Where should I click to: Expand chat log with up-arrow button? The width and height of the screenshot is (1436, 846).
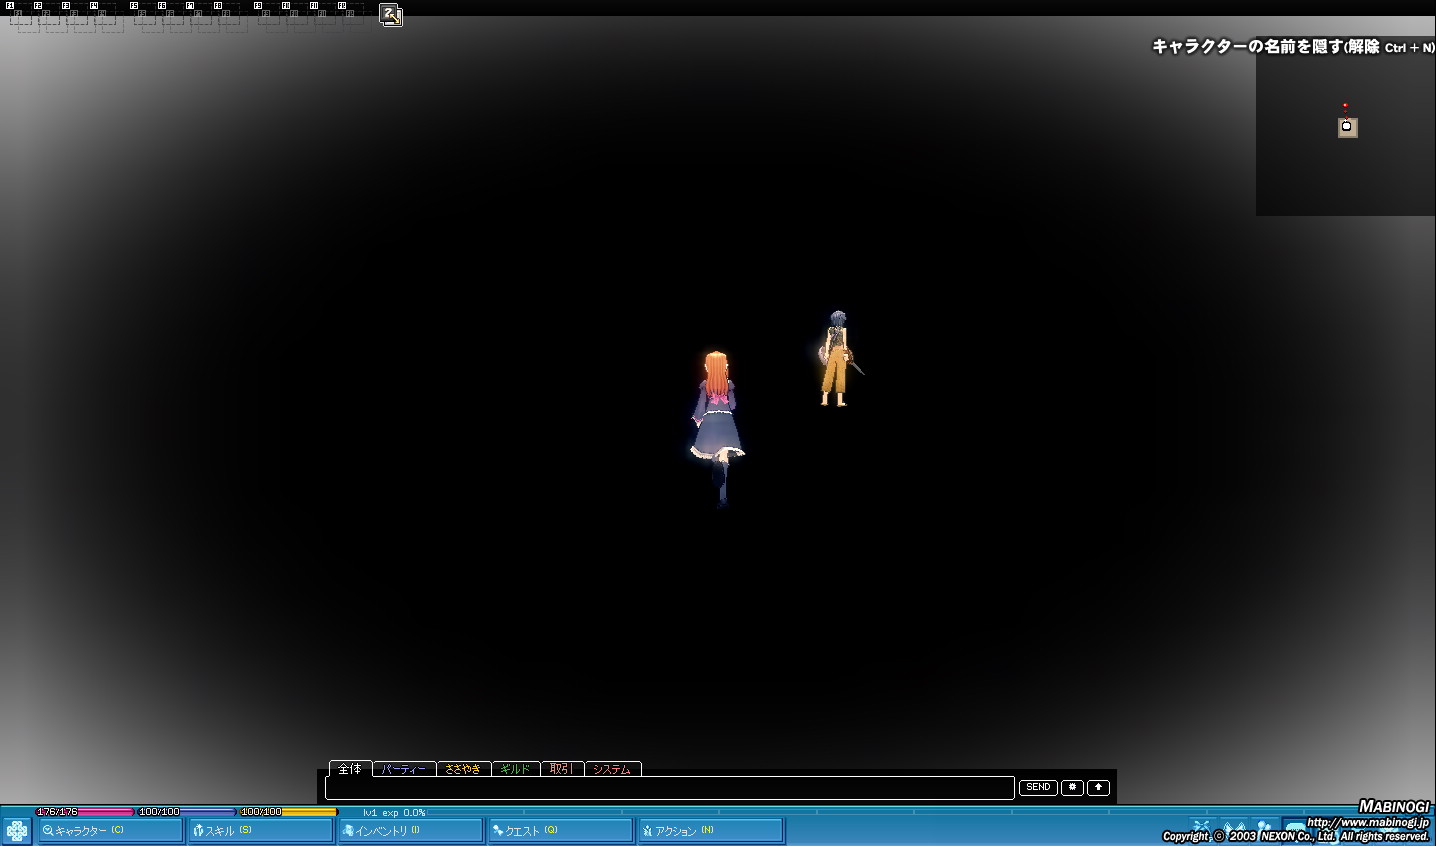click(1098, 787)
